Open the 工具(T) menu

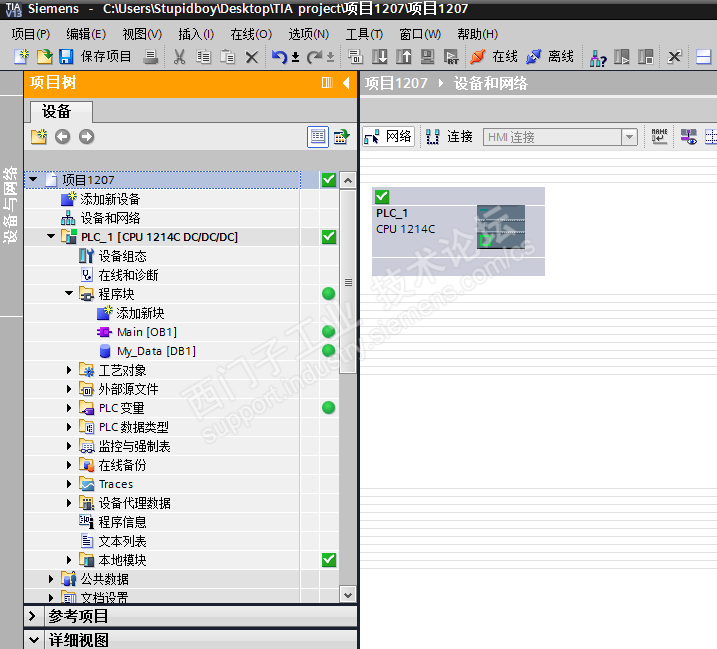(364, 34)
